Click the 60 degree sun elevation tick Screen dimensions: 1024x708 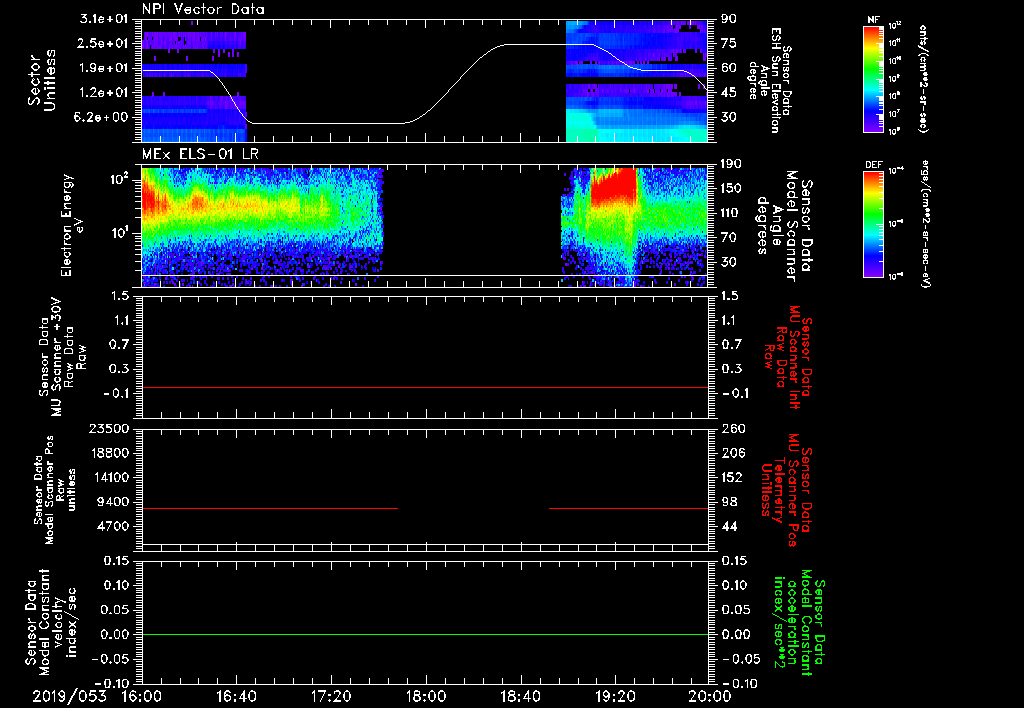pyautogui.click(x=728, y=68)
